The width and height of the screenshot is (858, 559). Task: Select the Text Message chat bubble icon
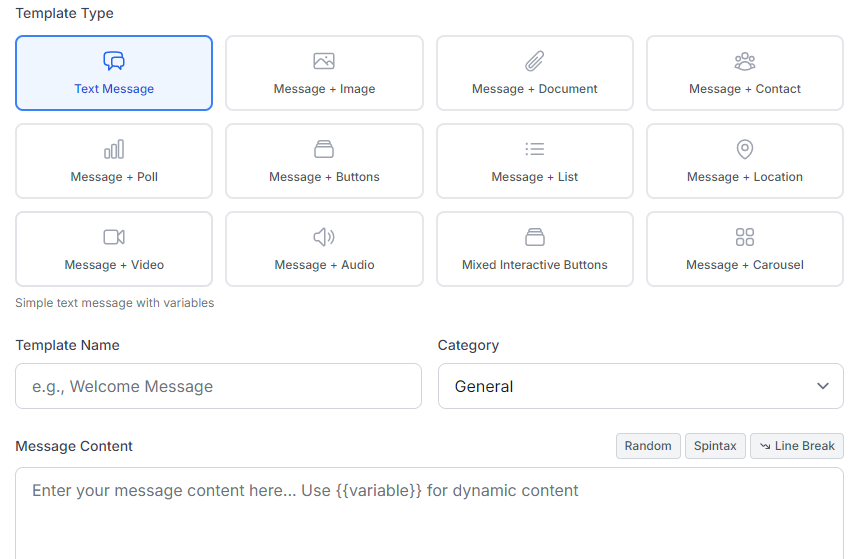pyautogui.click(x=114, y=62)
